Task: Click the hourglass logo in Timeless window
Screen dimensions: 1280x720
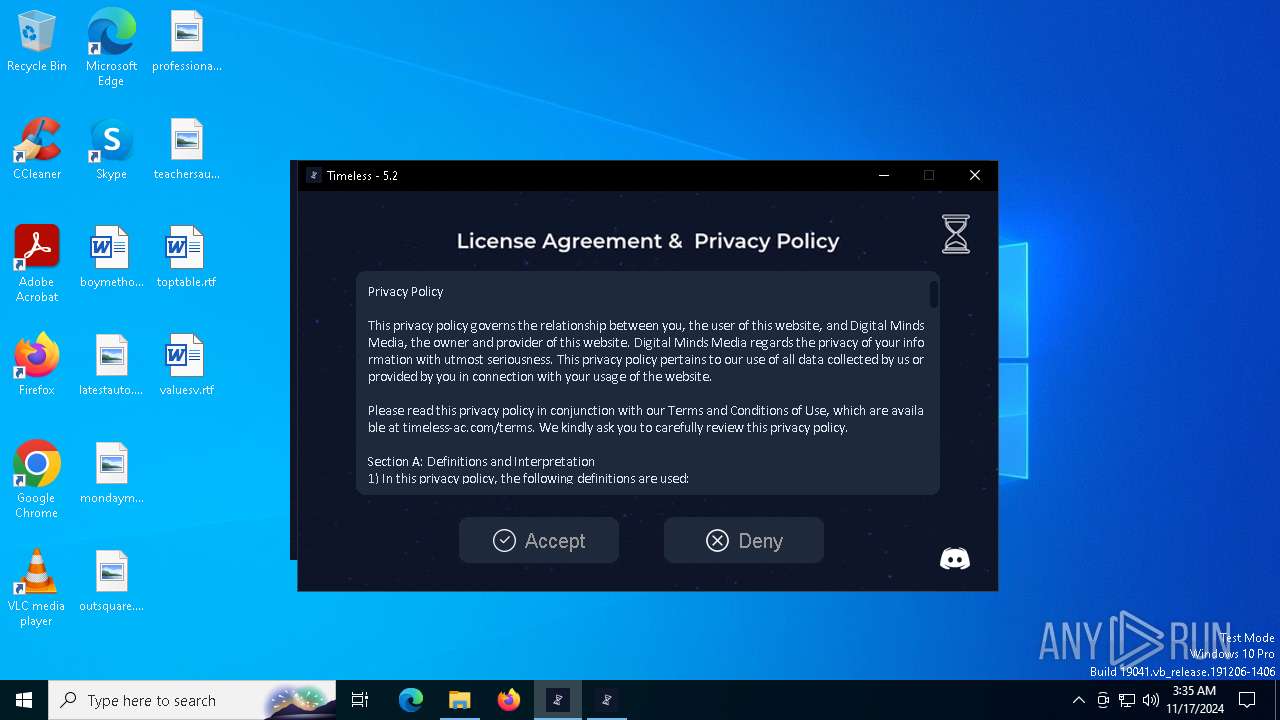Action: pos(956,234)
